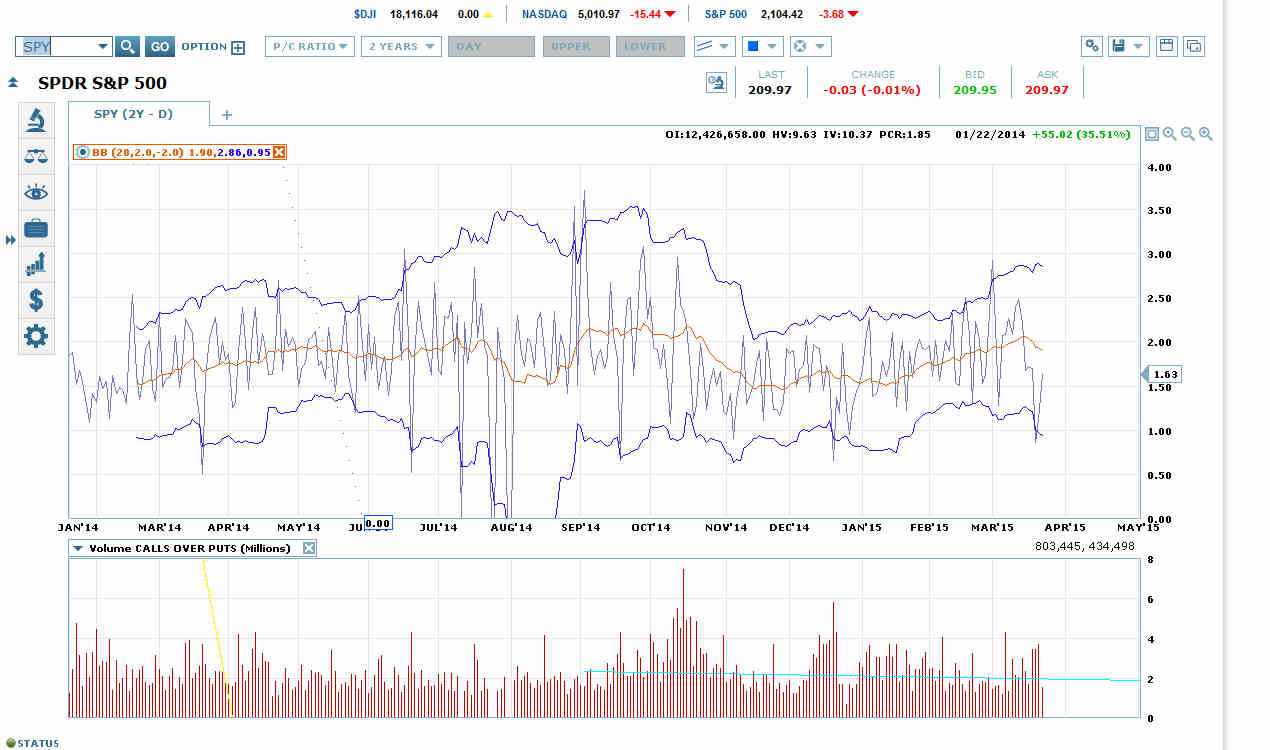Open the dollar sign icon in sidebar
This screenshot has height=750, width=1270.
pos(36,300)
